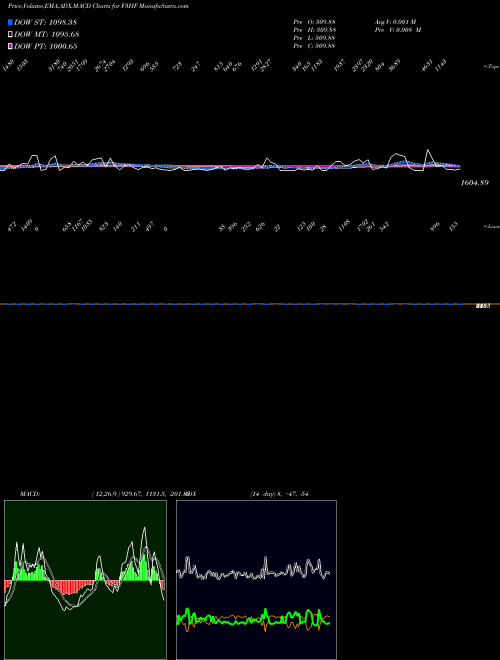This screenshot has width=500, height=660.
Task: Open the dark blue ADX indicator chart
Action: [x=256, y=580]
